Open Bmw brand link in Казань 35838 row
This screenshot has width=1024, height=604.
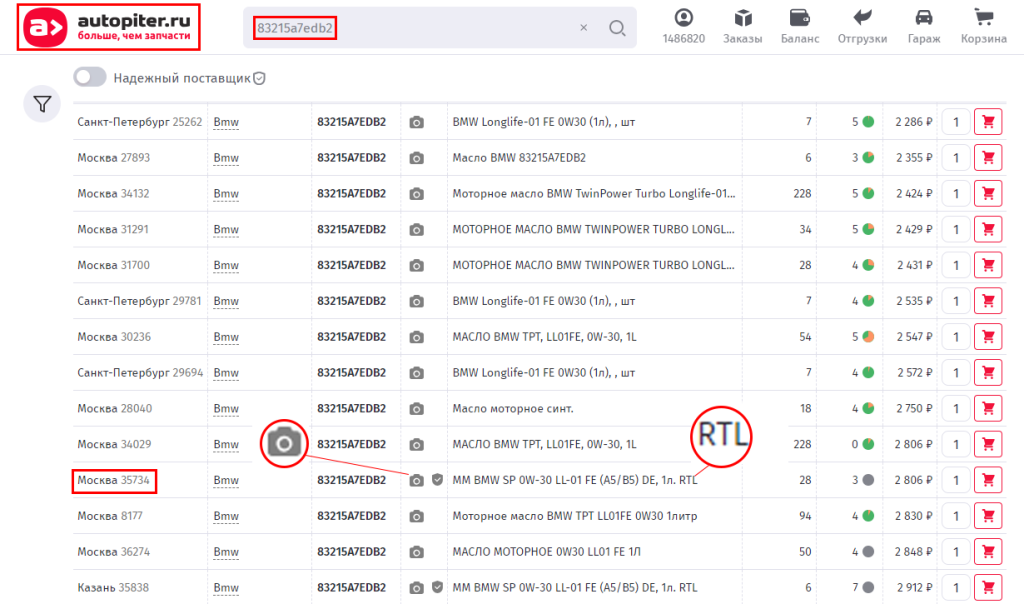click(x=226, y=588)
